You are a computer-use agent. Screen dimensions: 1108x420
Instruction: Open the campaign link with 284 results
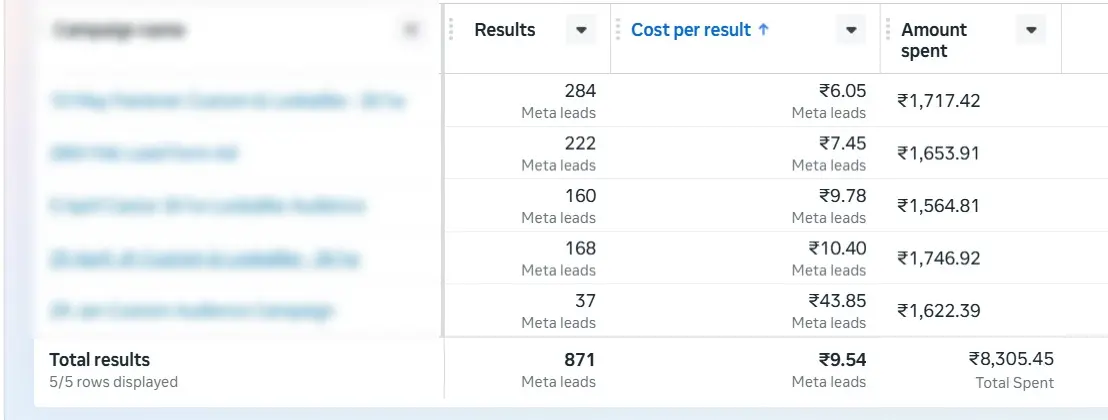pos(228,101)
